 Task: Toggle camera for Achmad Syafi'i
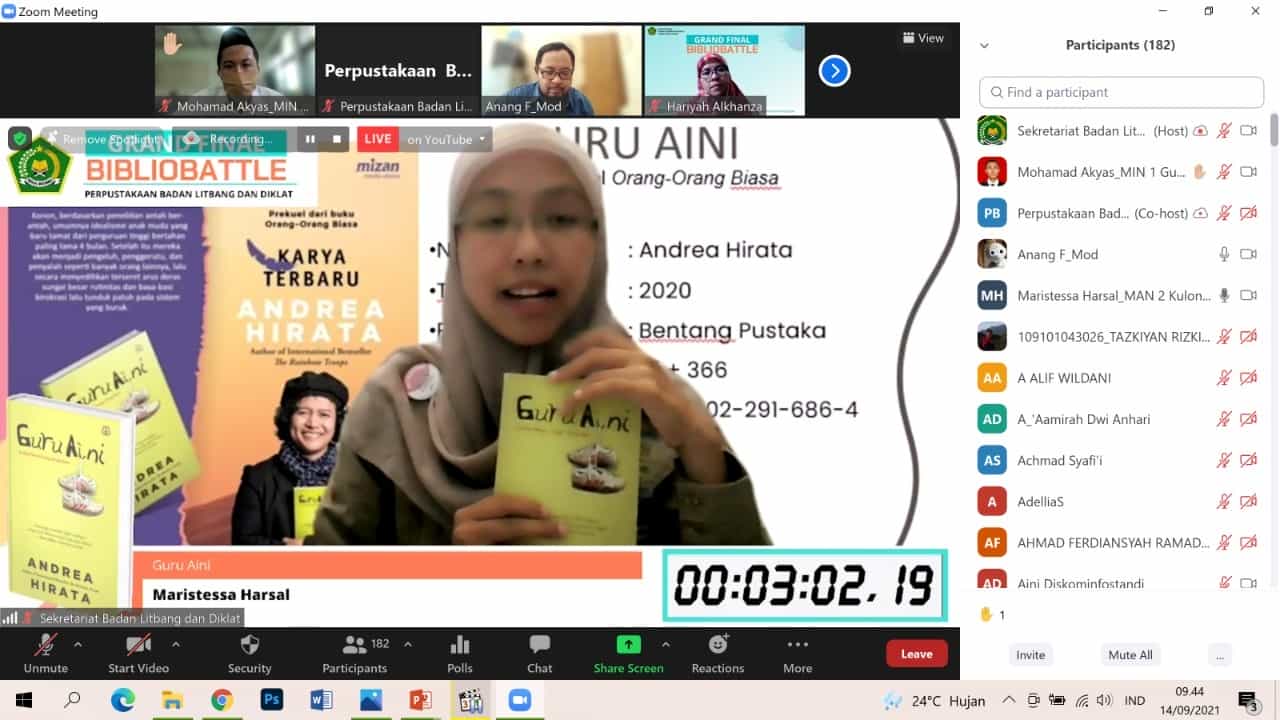pos(1248,460)
